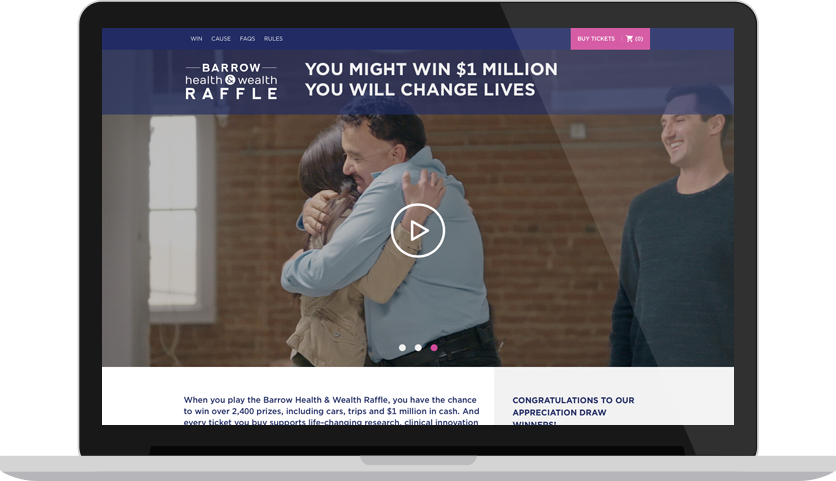Select the second white carousel dot
This screenshot has width=836, height=481.
click(418, 348)
